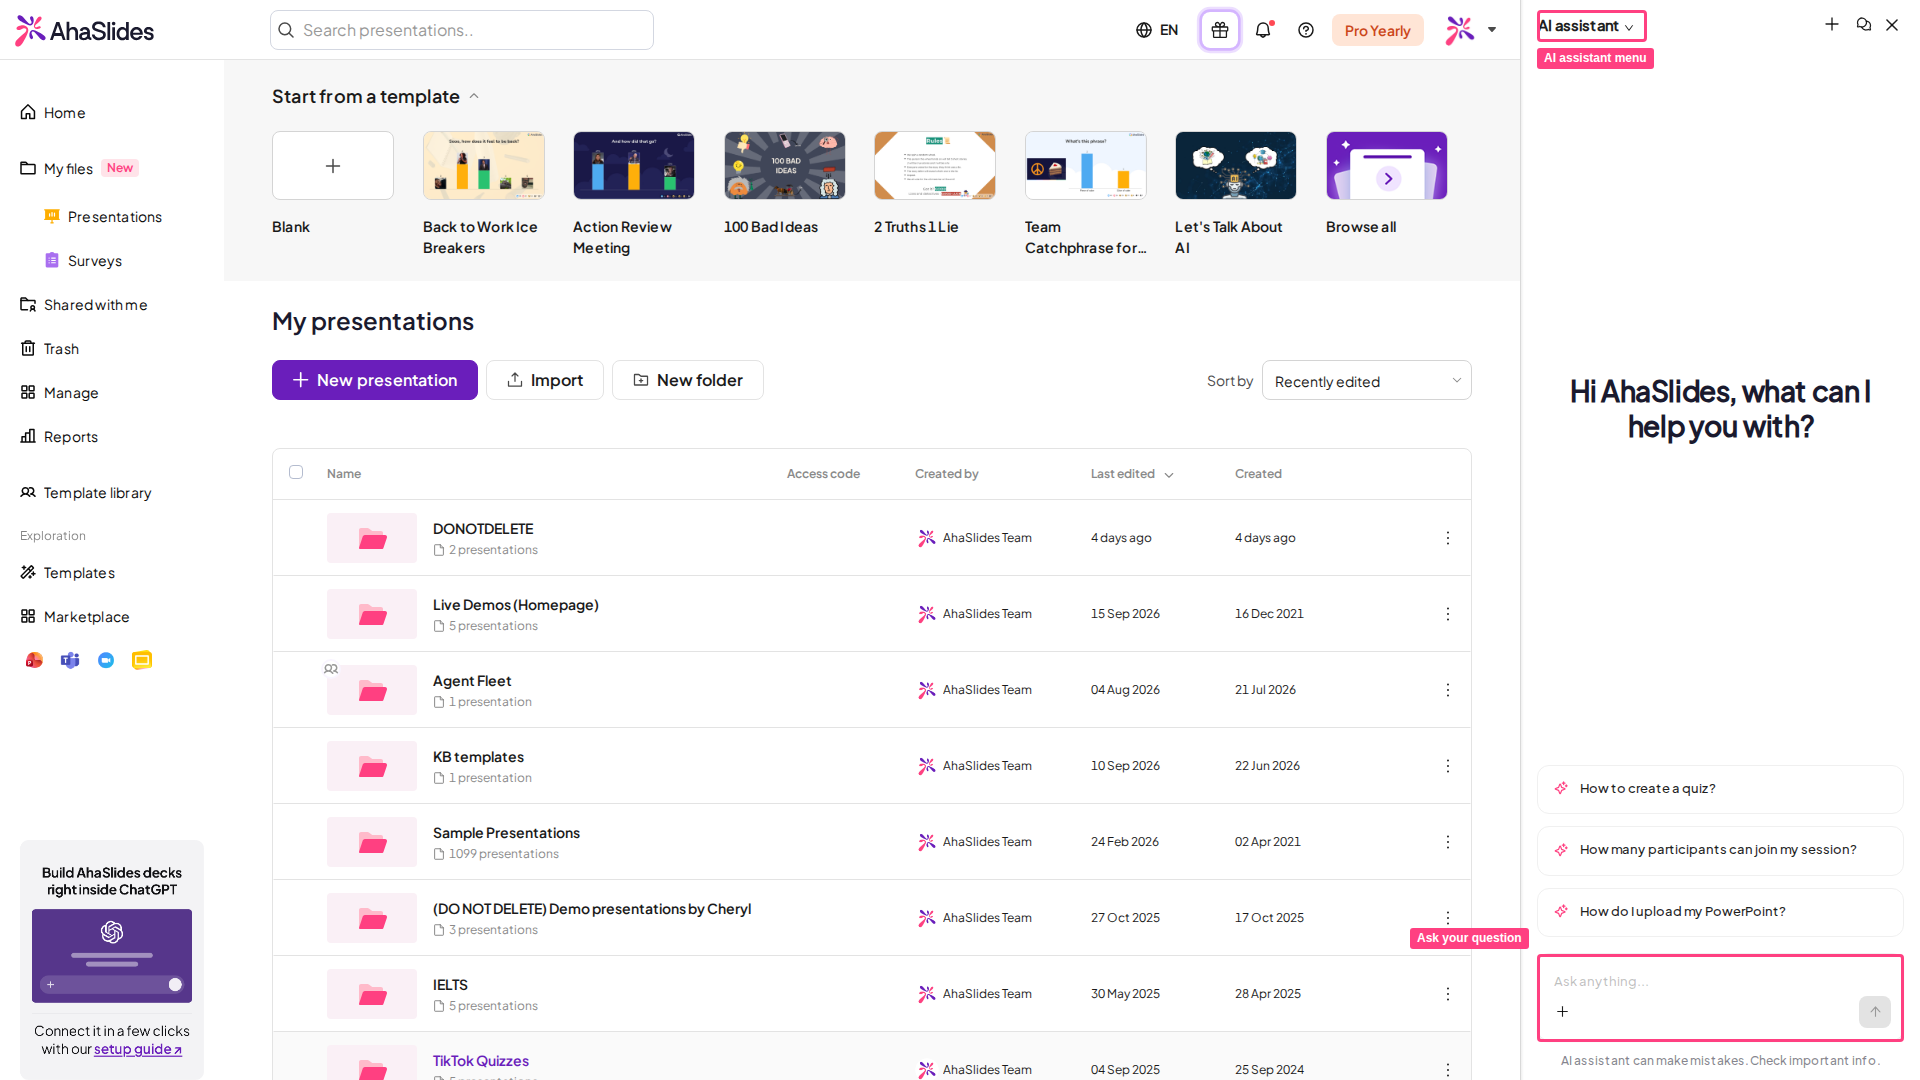Open the Blank template thumbnail
The height and width of the screenshot is (1080, 1920).
coord(333,166)
